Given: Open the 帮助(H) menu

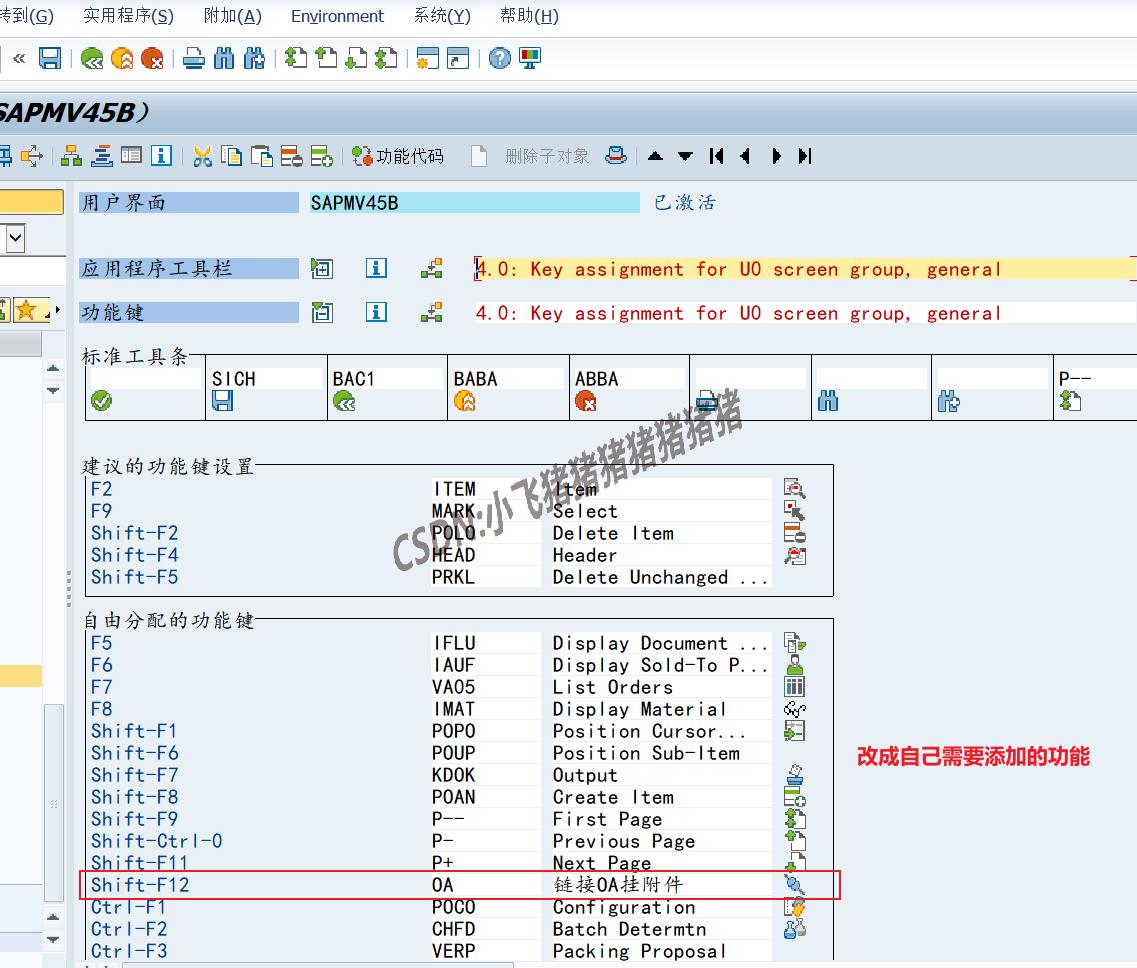Looking at the screenshot, I should coord(527,15).
